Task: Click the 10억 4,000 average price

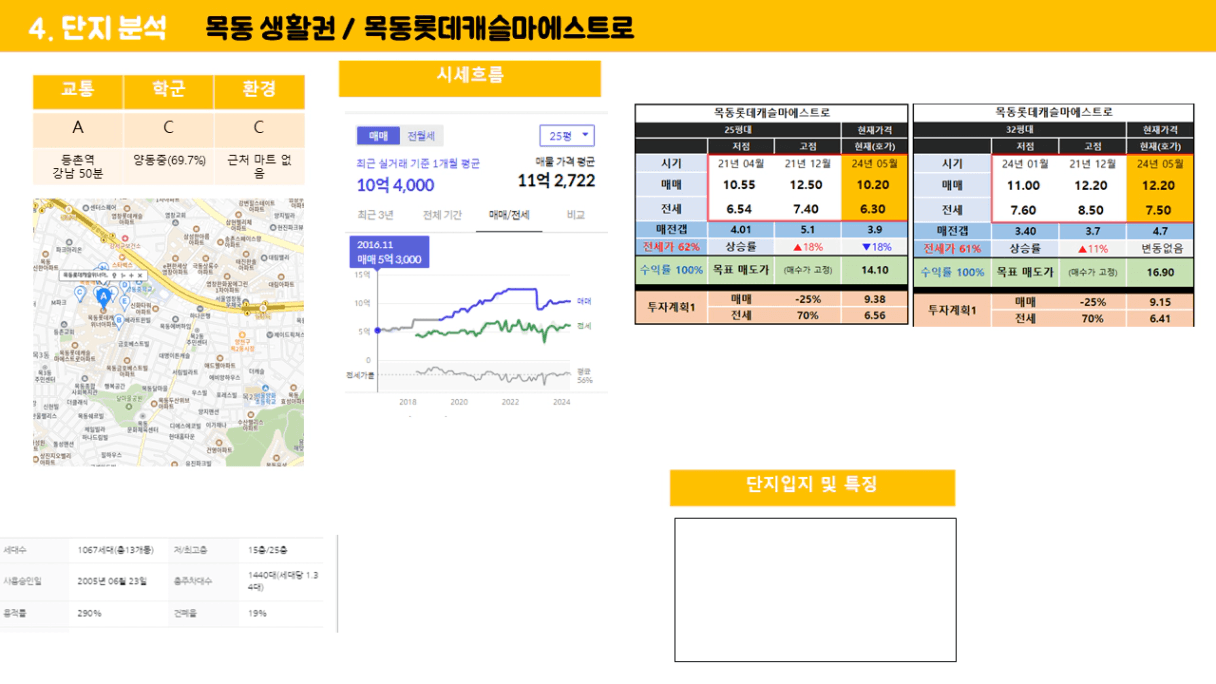Action: pos(396,185)
